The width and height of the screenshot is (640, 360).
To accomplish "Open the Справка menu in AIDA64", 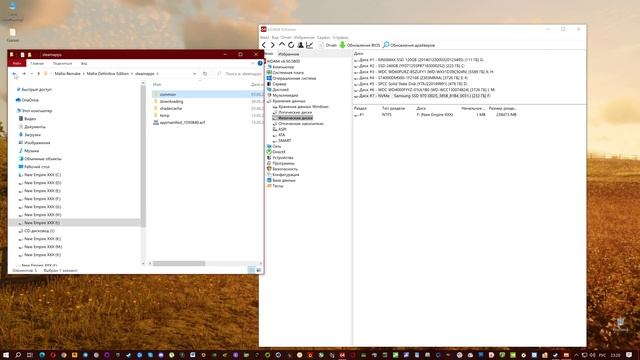I will tap(340, 38).
